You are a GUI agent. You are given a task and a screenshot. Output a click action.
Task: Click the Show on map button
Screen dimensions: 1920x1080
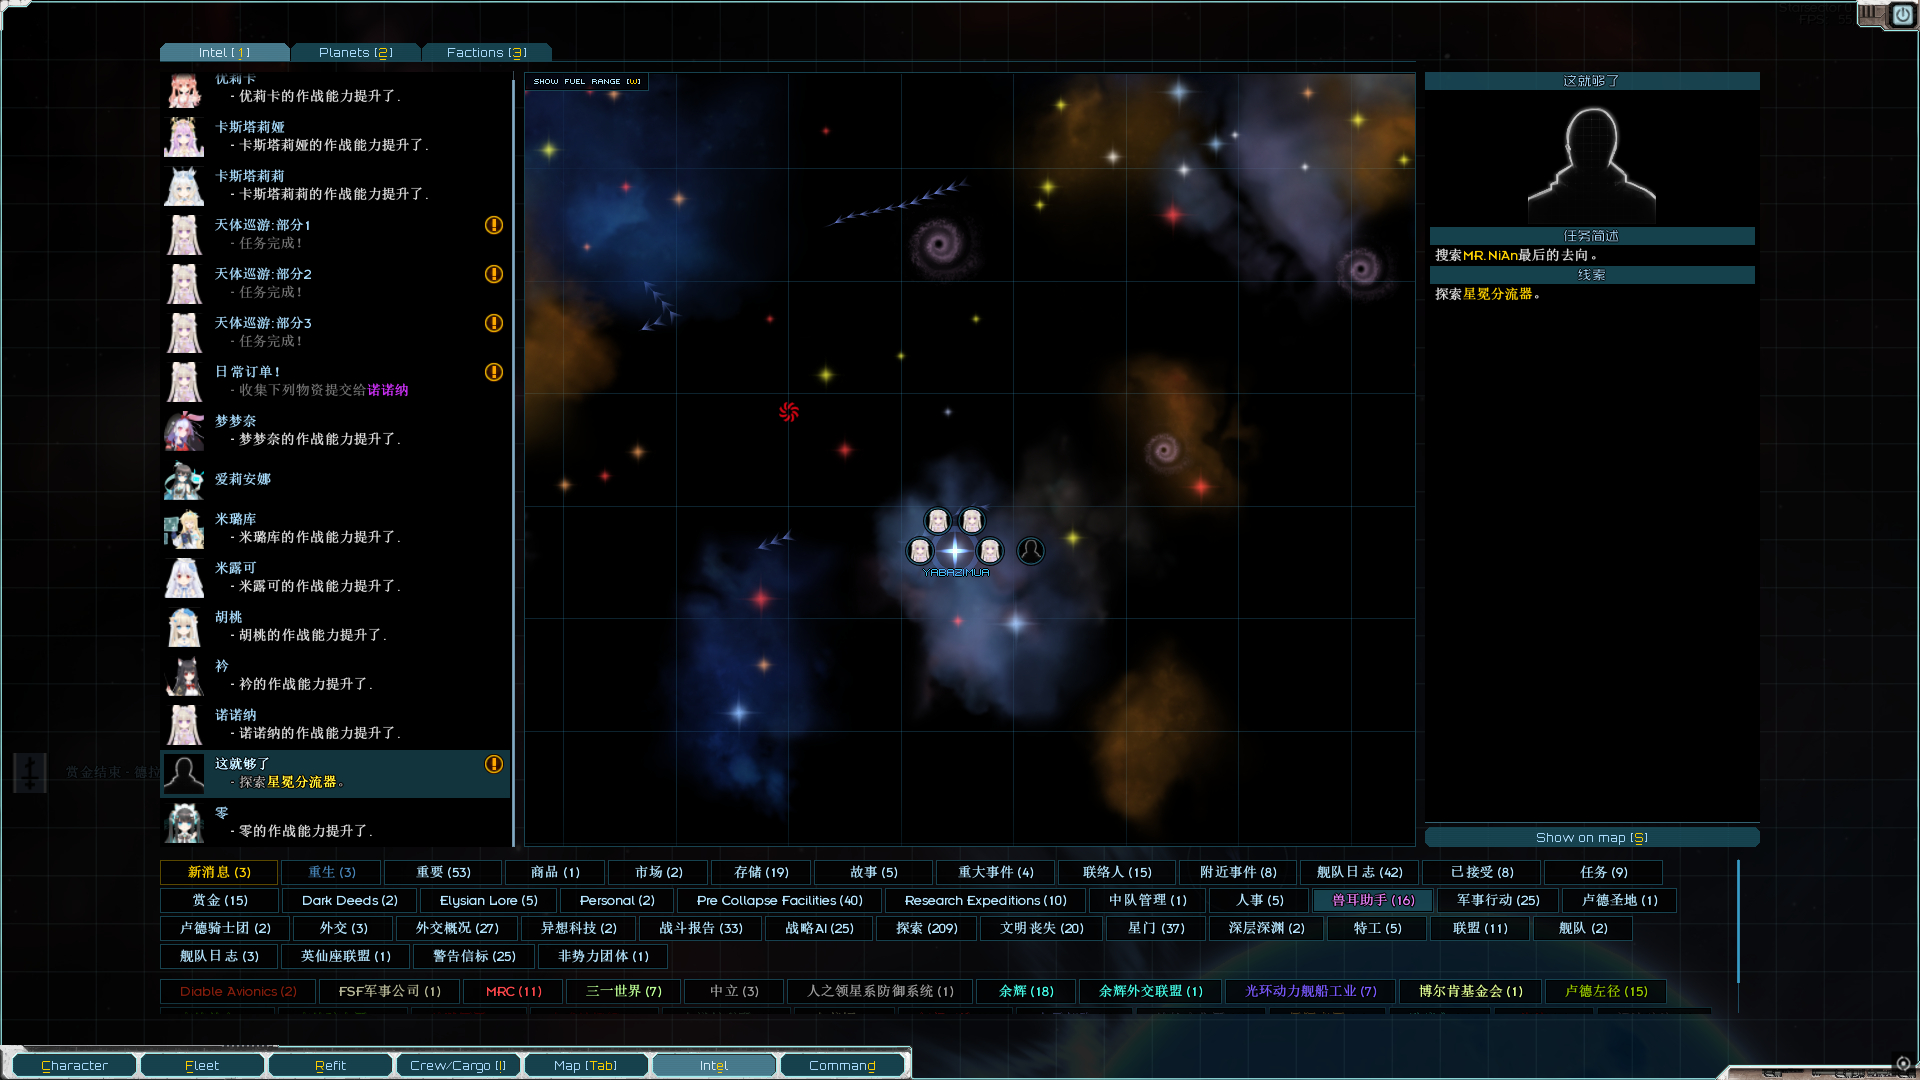1591,837
